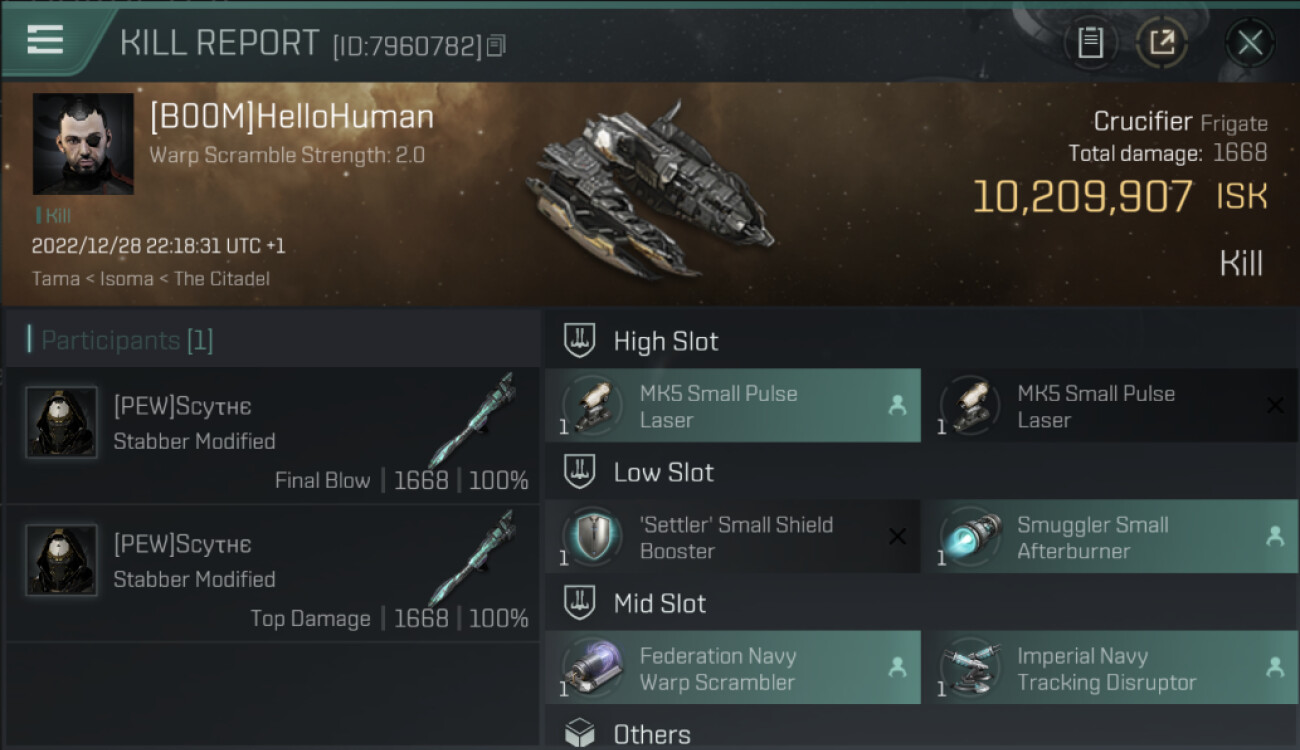Select the Imperial Navy Tracking Disruptor icon
The image size is (1300, 750).
click(x=970, y=668)
